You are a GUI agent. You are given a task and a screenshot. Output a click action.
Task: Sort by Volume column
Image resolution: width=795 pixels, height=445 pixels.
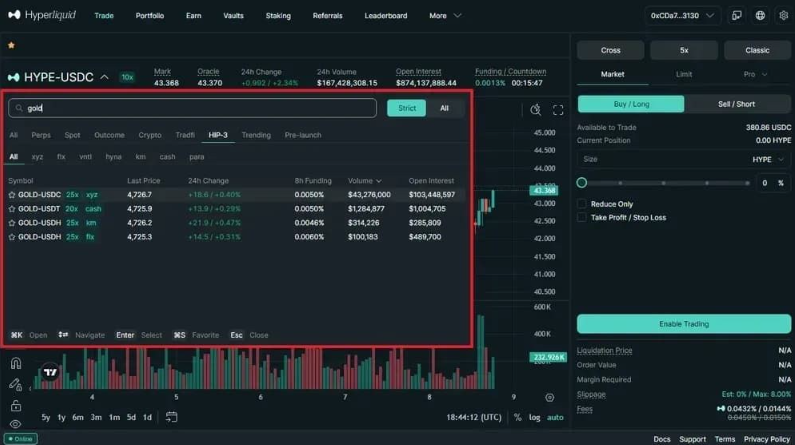[x=365, y=180]
